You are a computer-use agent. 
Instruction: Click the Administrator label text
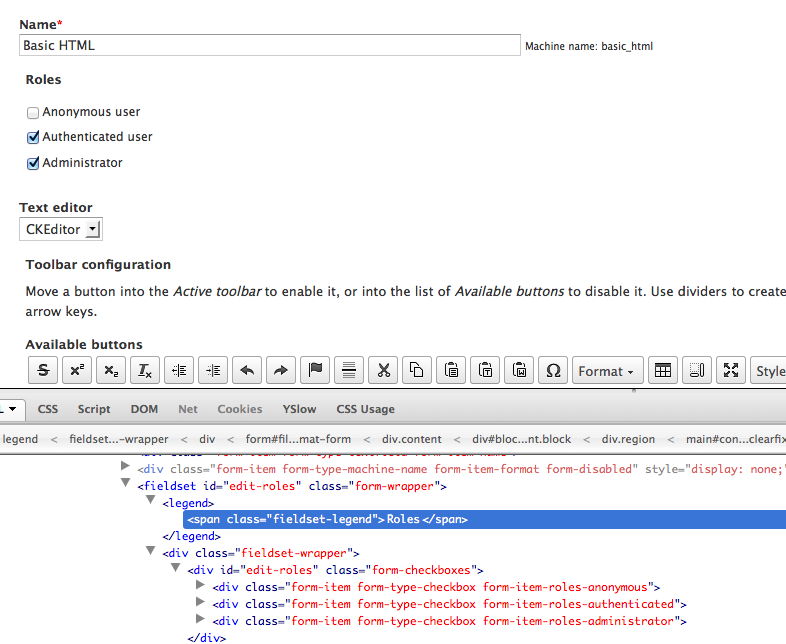[x=82, y=163]
